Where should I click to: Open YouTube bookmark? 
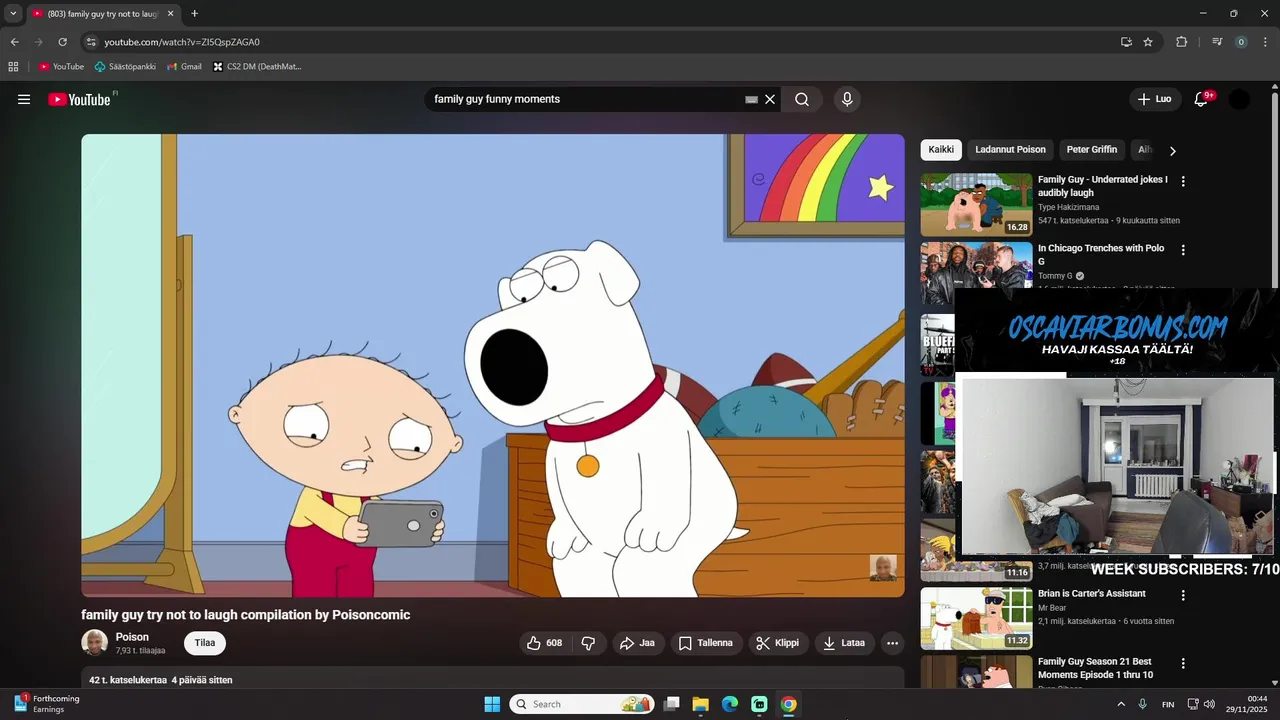61,67
